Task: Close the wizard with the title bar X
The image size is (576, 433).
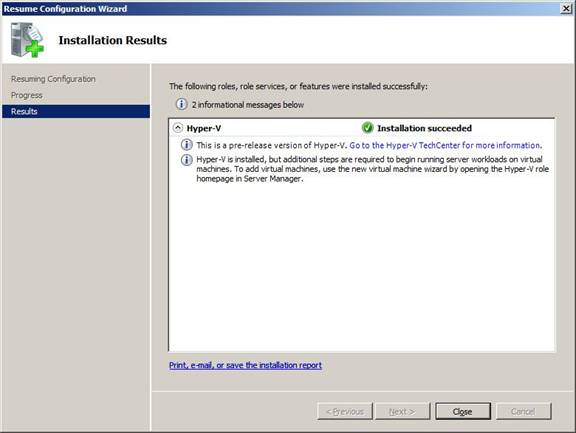Action: 566,8
